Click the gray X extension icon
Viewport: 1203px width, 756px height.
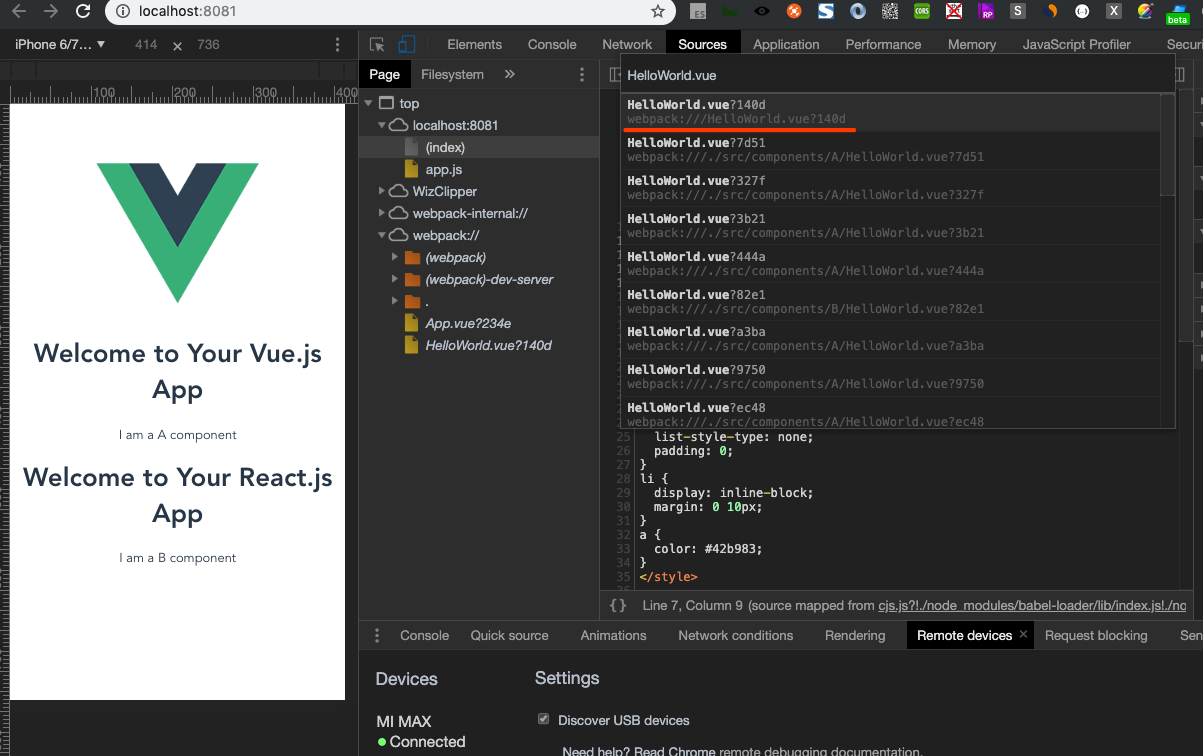(x=1114, y=12)
